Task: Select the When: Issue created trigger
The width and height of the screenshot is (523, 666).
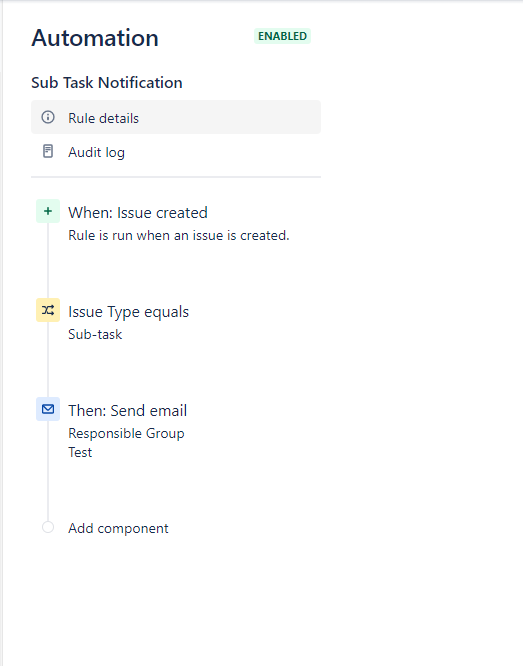Action: point(138,212)
